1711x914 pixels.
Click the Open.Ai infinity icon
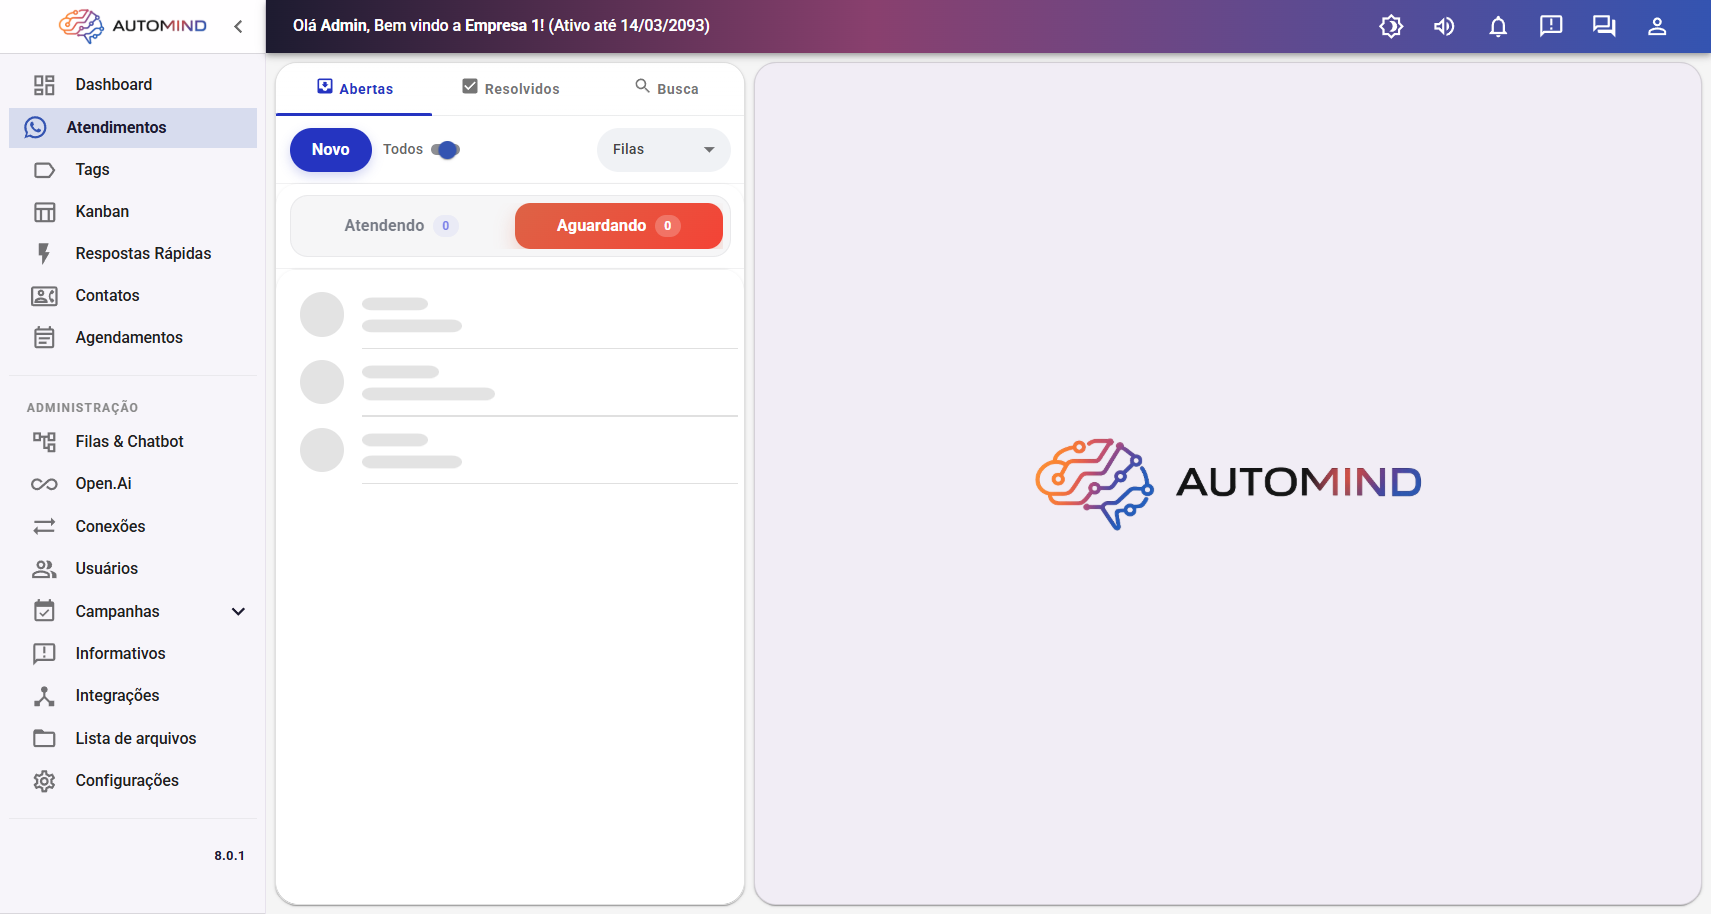tap(44, 484)
